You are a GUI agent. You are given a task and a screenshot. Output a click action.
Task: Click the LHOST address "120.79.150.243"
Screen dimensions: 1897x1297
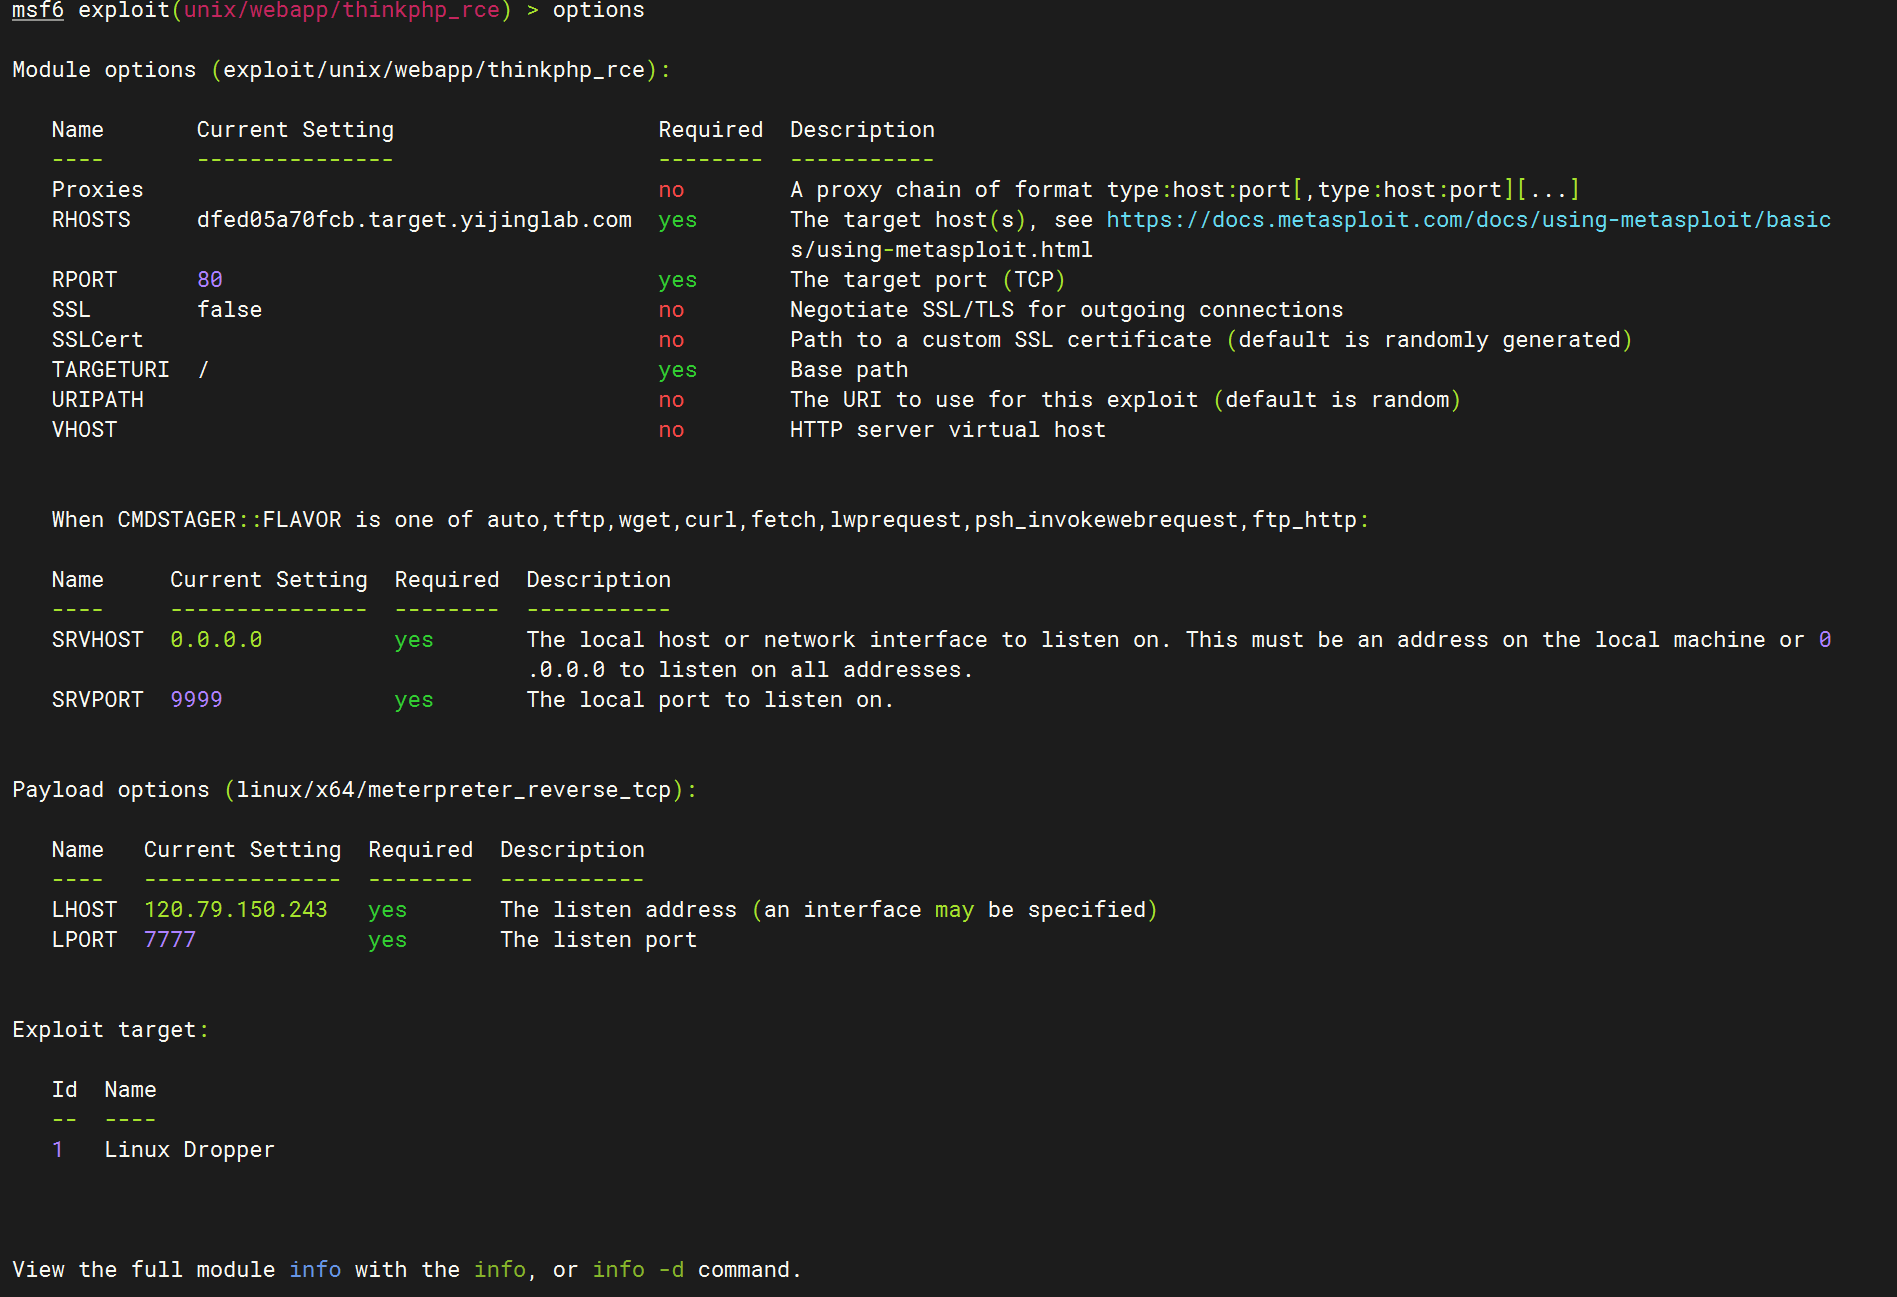point(236,910)
